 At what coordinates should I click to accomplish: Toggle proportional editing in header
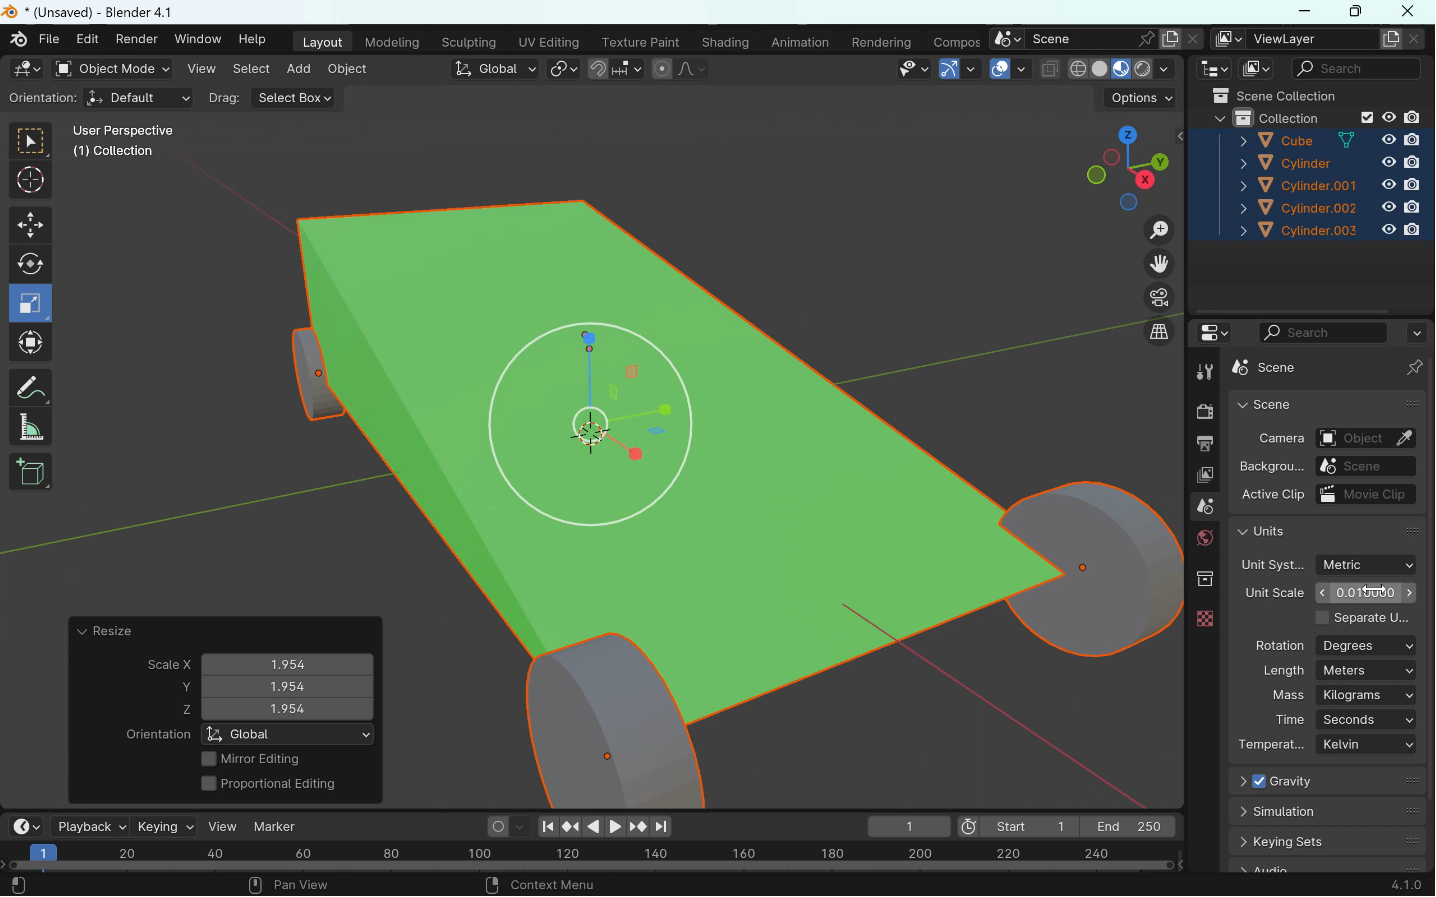click(662, 69)
